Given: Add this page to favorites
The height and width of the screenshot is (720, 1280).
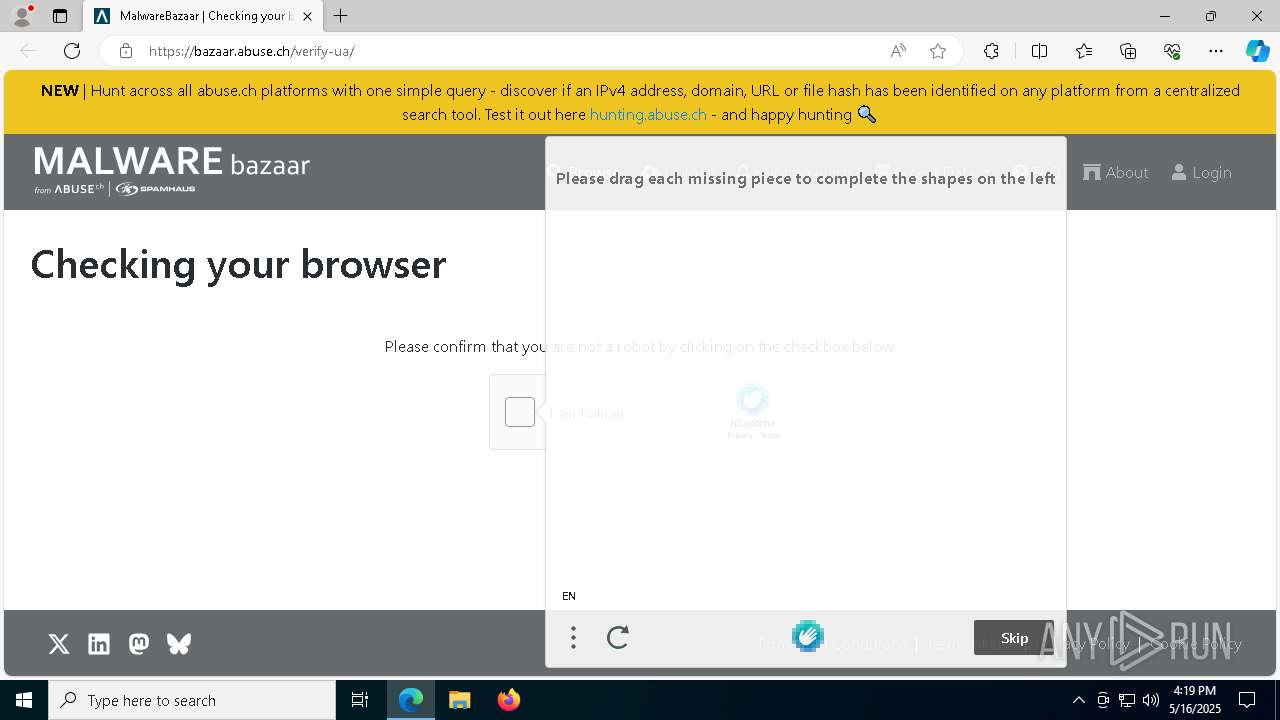Looking at the screenshot, I should (938, 51).
